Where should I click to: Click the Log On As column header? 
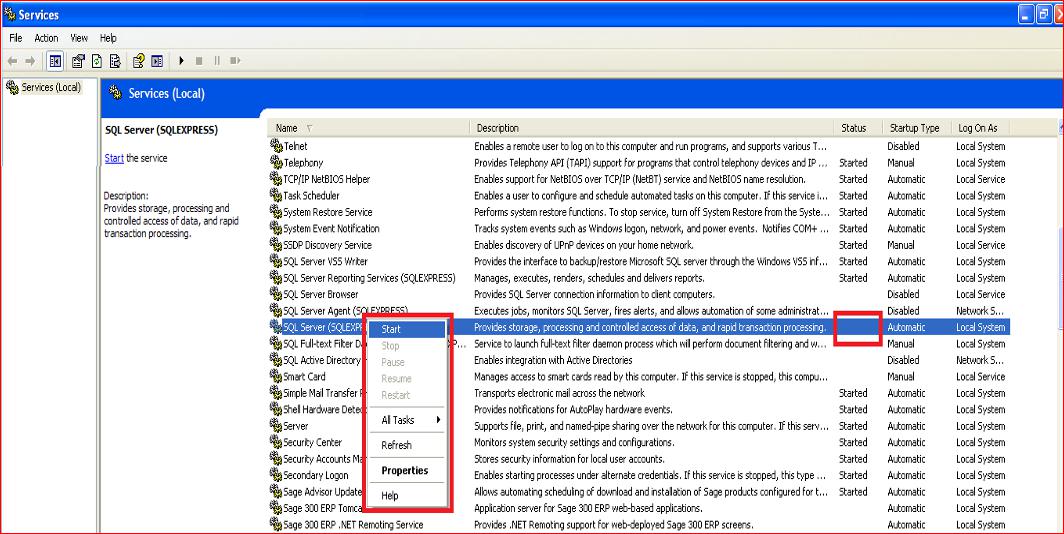pyautogui.click(x=981, y=128)
